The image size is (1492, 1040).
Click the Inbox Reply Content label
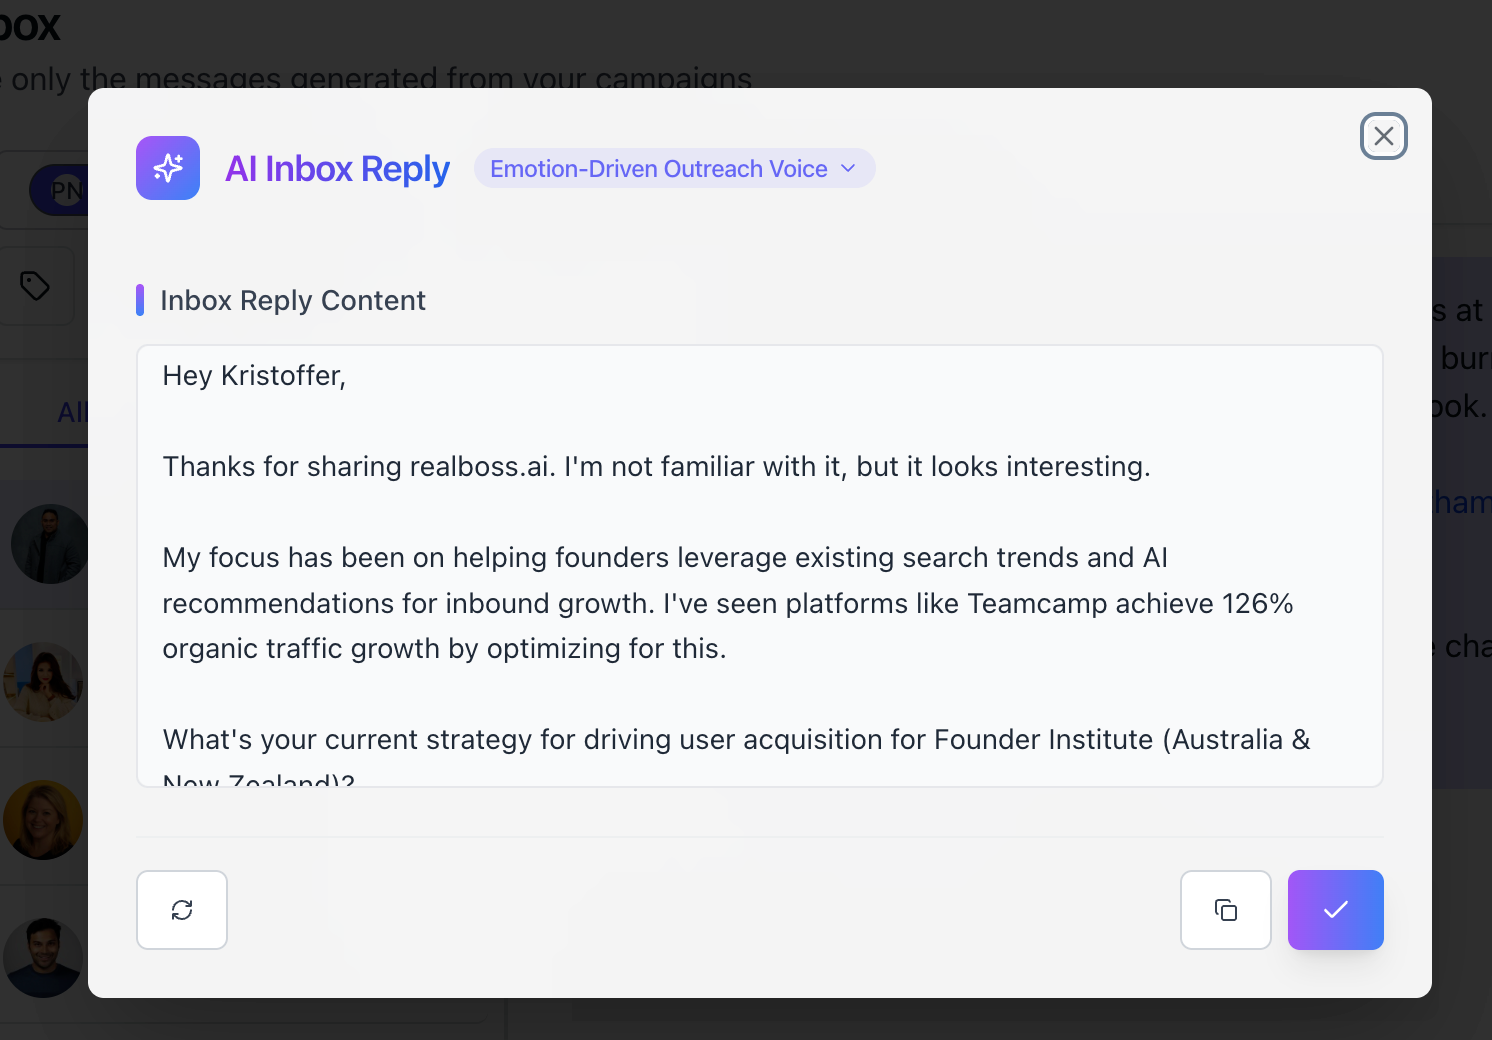293,301
